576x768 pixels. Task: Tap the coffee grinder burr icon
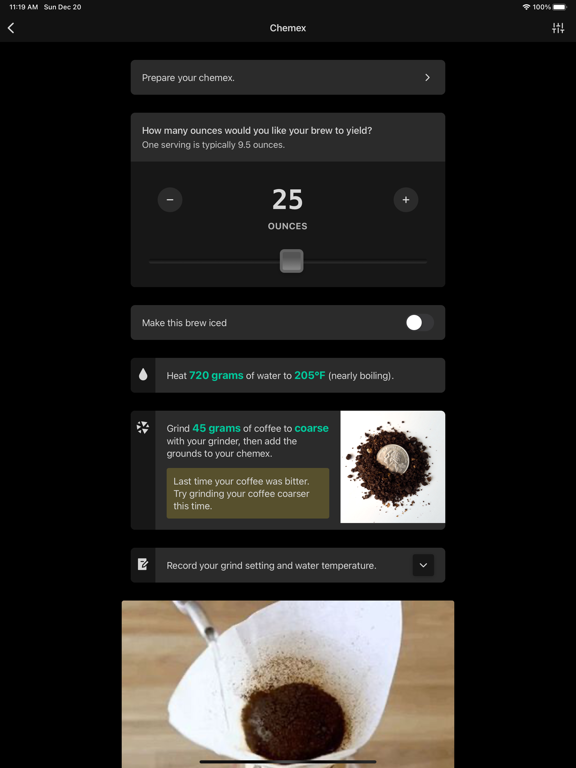(x=143, y=427)
